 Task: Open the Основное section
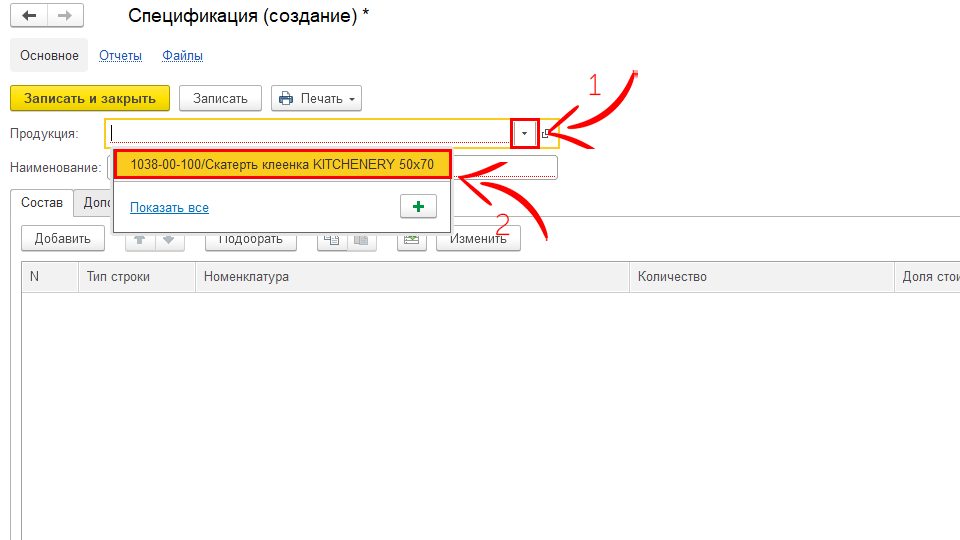49,56
